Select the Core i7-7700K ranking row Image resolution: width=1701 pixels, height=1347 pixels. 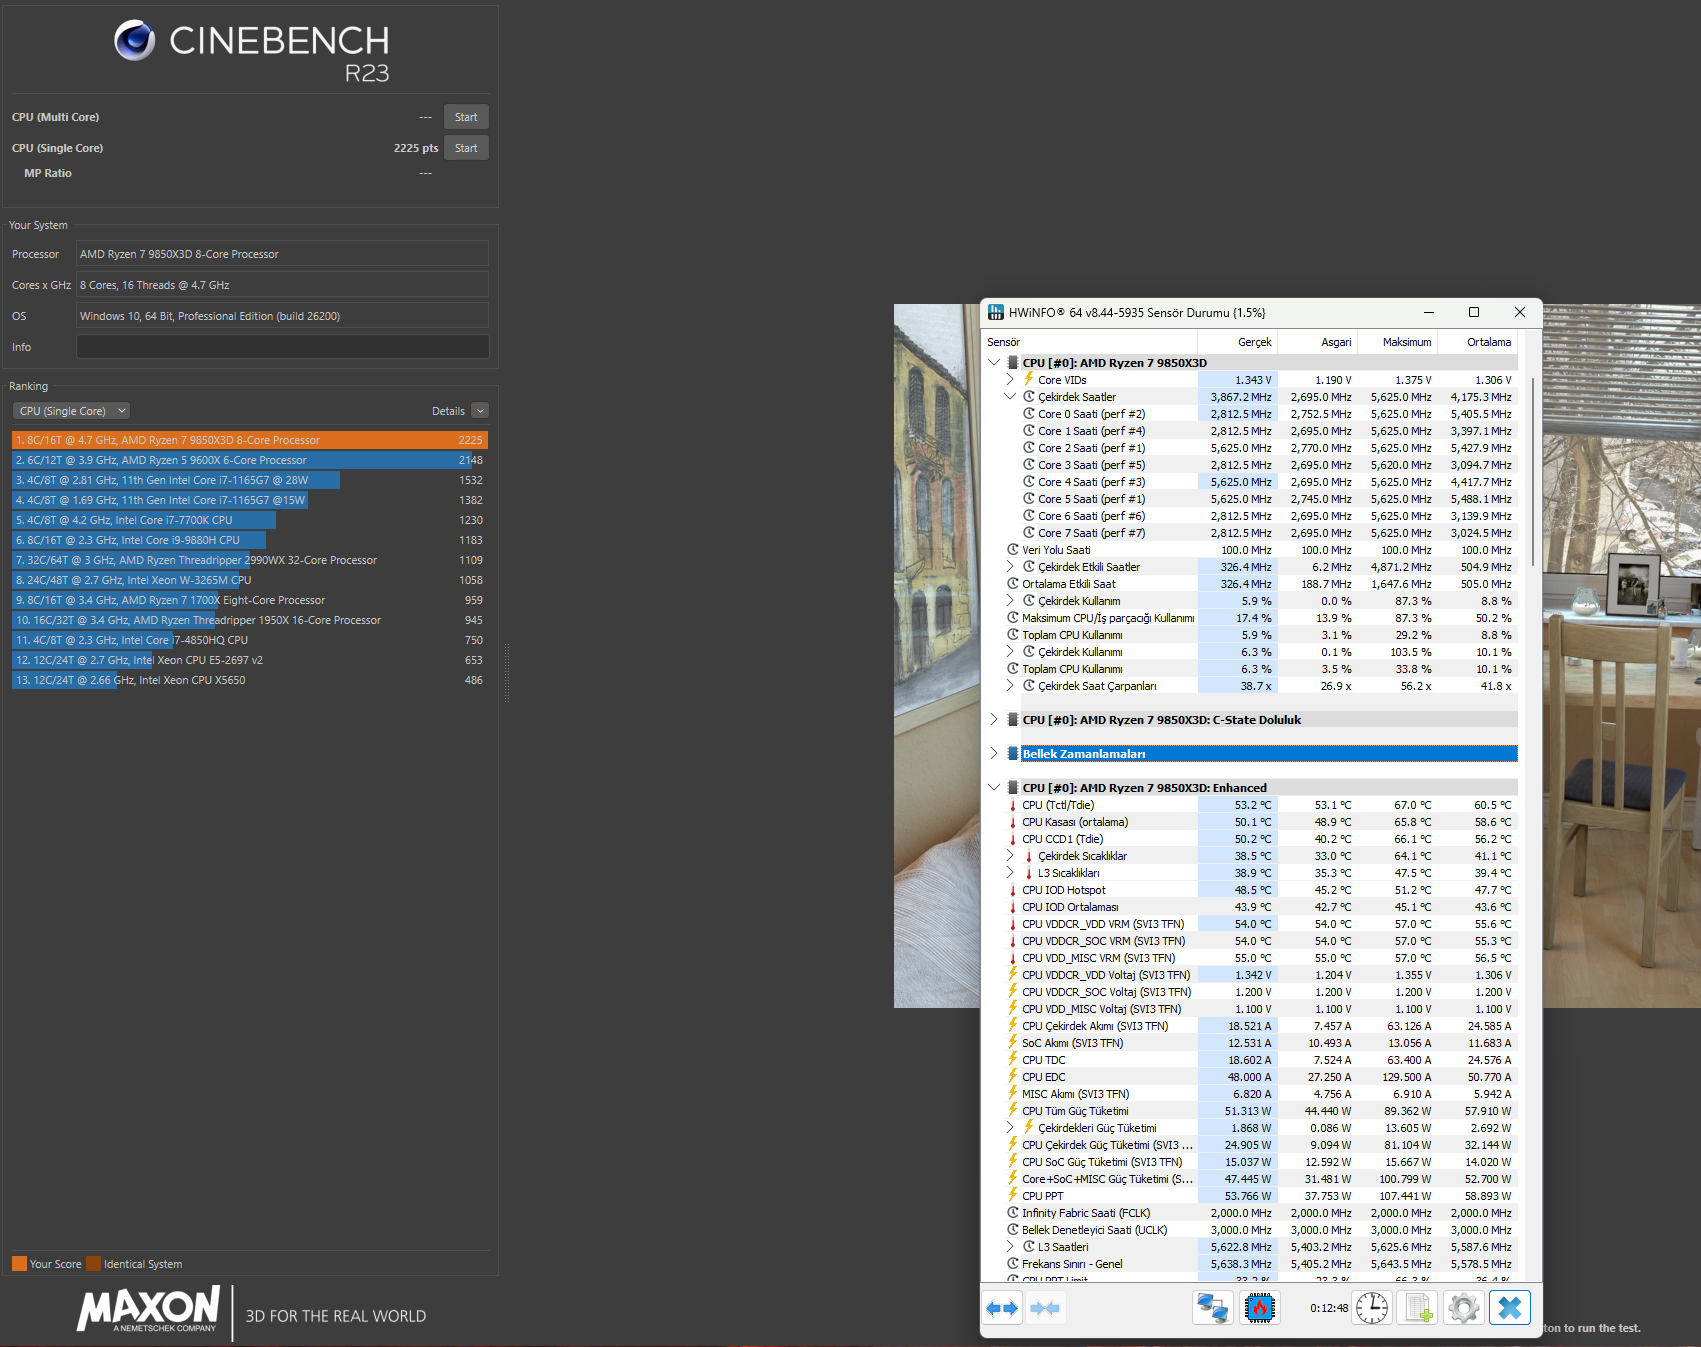point(250,520)
